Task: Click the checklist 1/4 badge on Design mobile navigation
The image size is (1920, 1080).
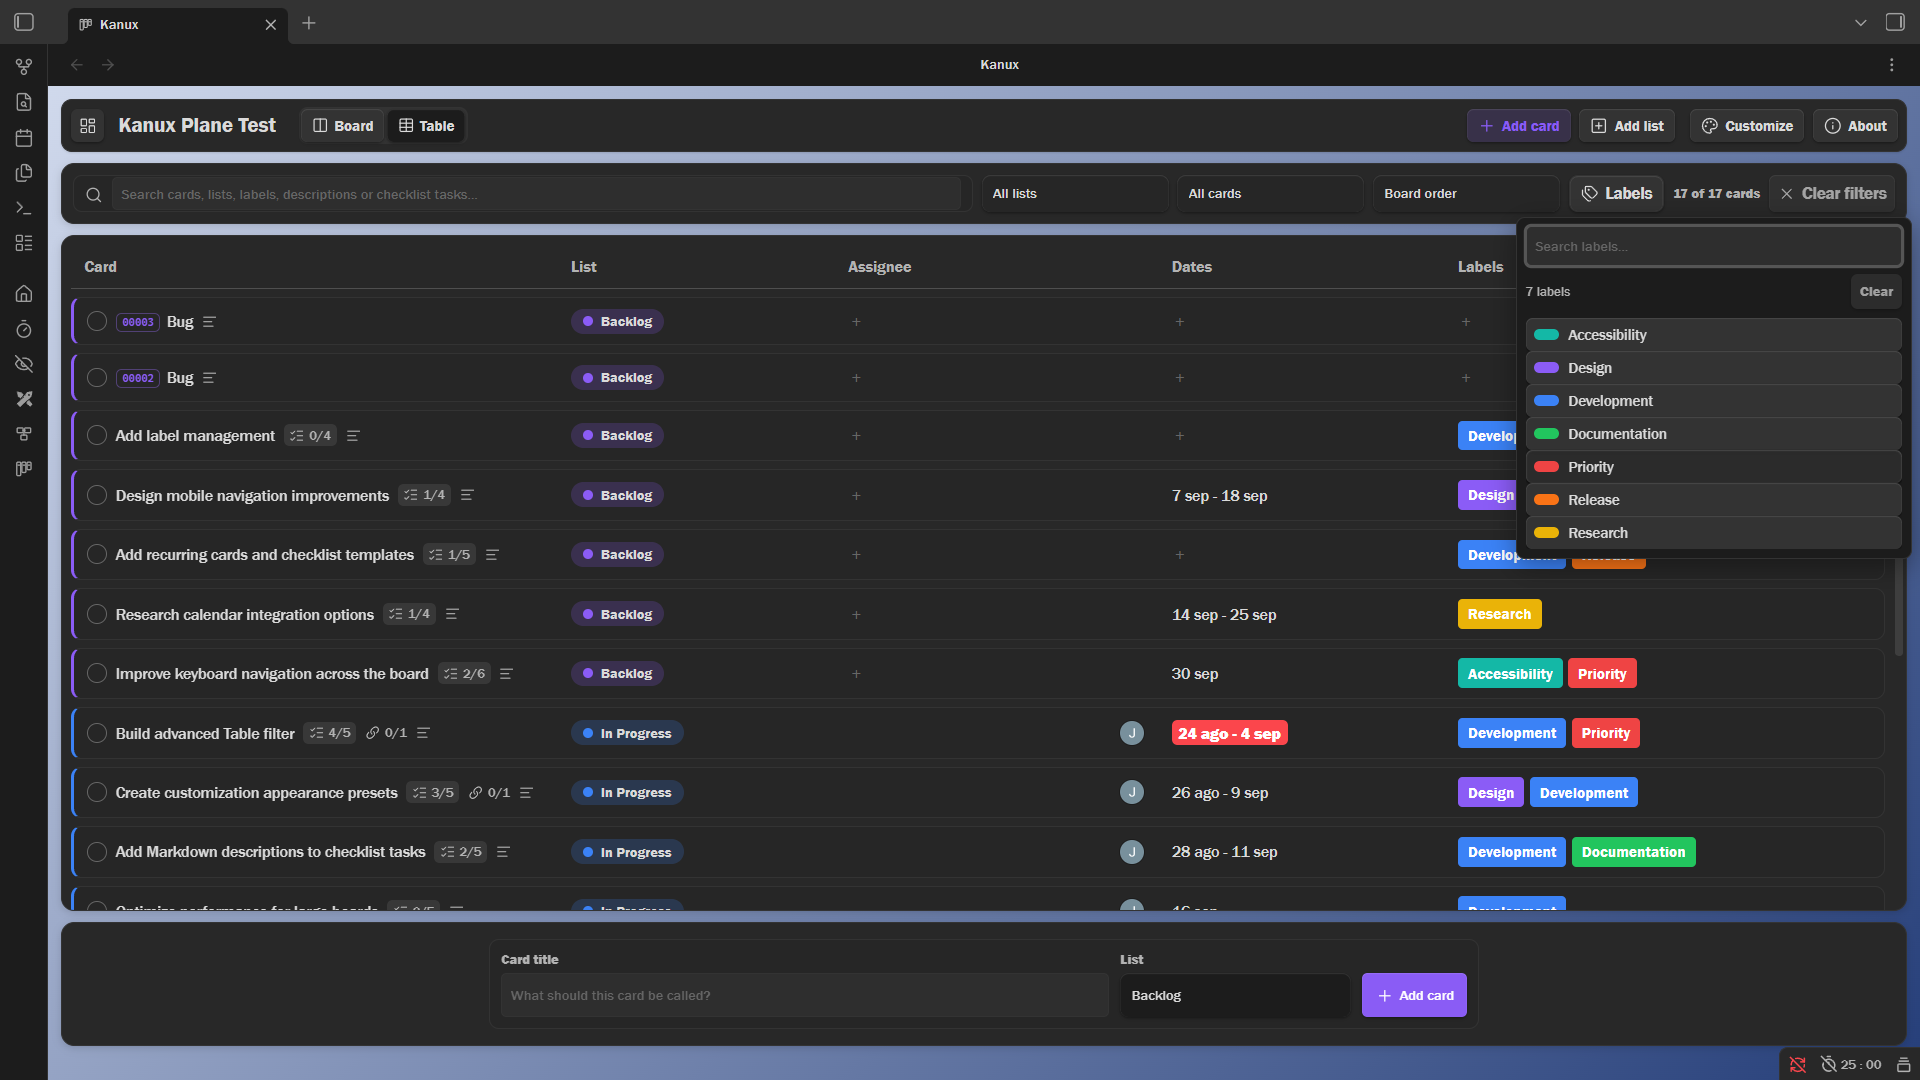Action: [424, 495]
